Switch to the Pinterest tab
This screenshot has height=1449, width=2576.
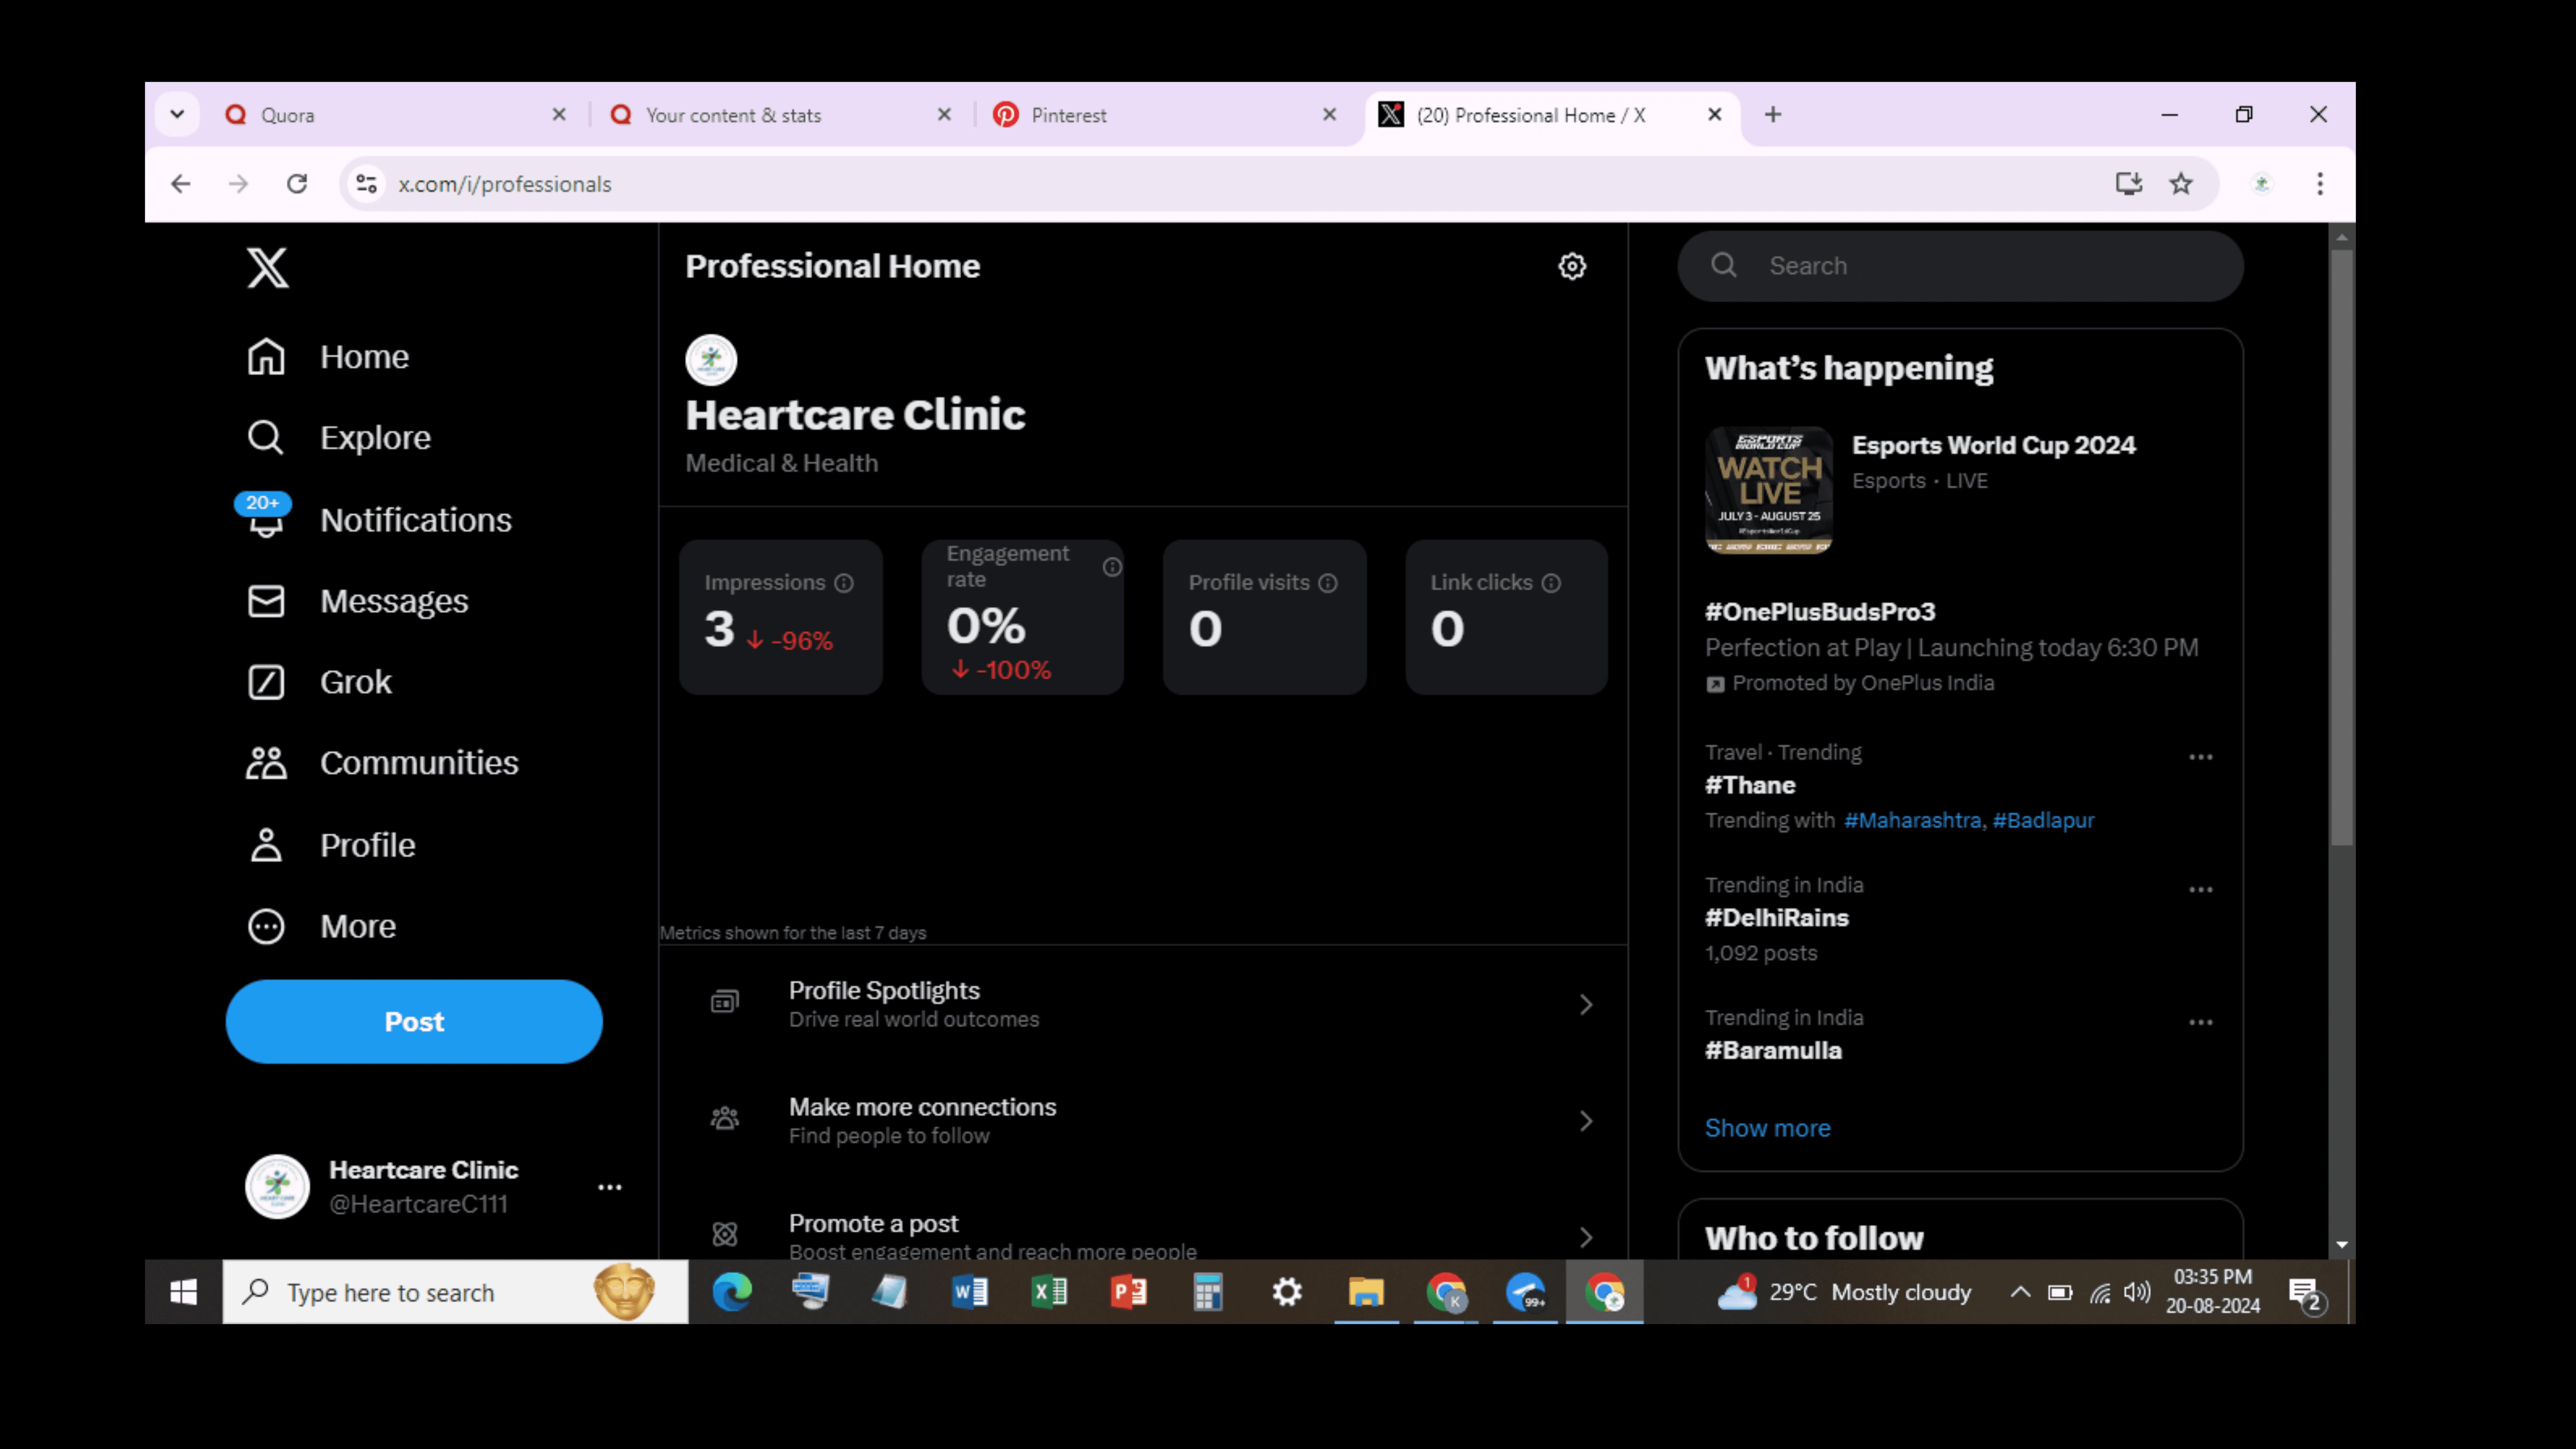coord(1165,115)
